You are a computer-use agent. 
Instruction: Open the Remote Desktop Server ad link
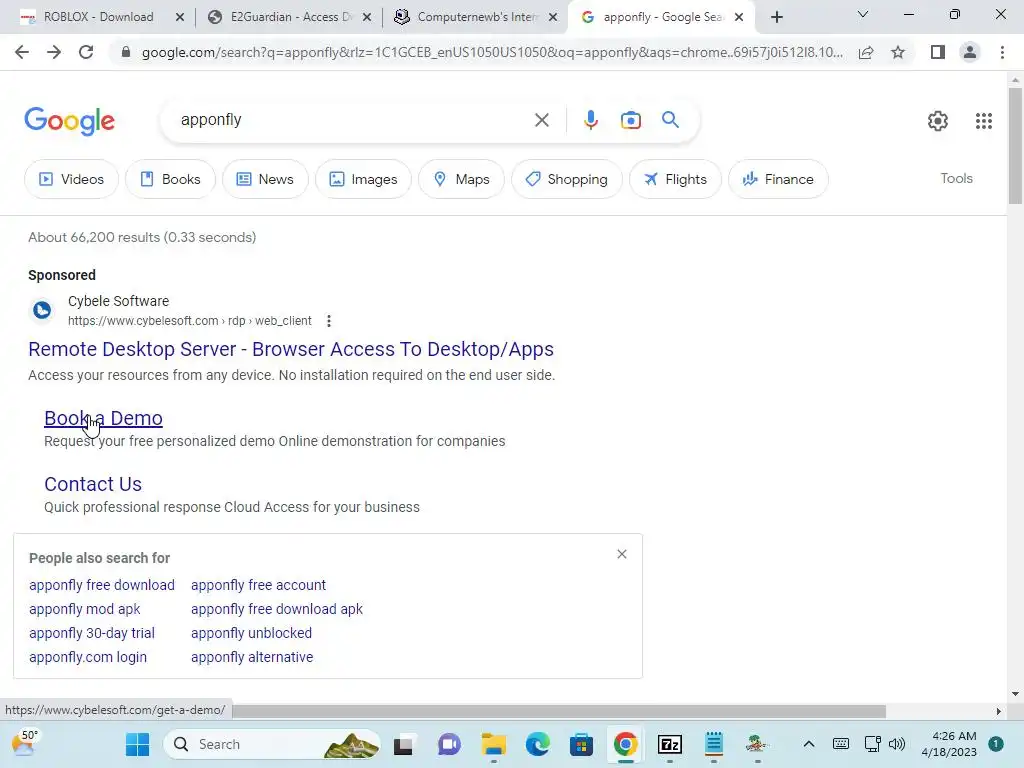point(291,349)
